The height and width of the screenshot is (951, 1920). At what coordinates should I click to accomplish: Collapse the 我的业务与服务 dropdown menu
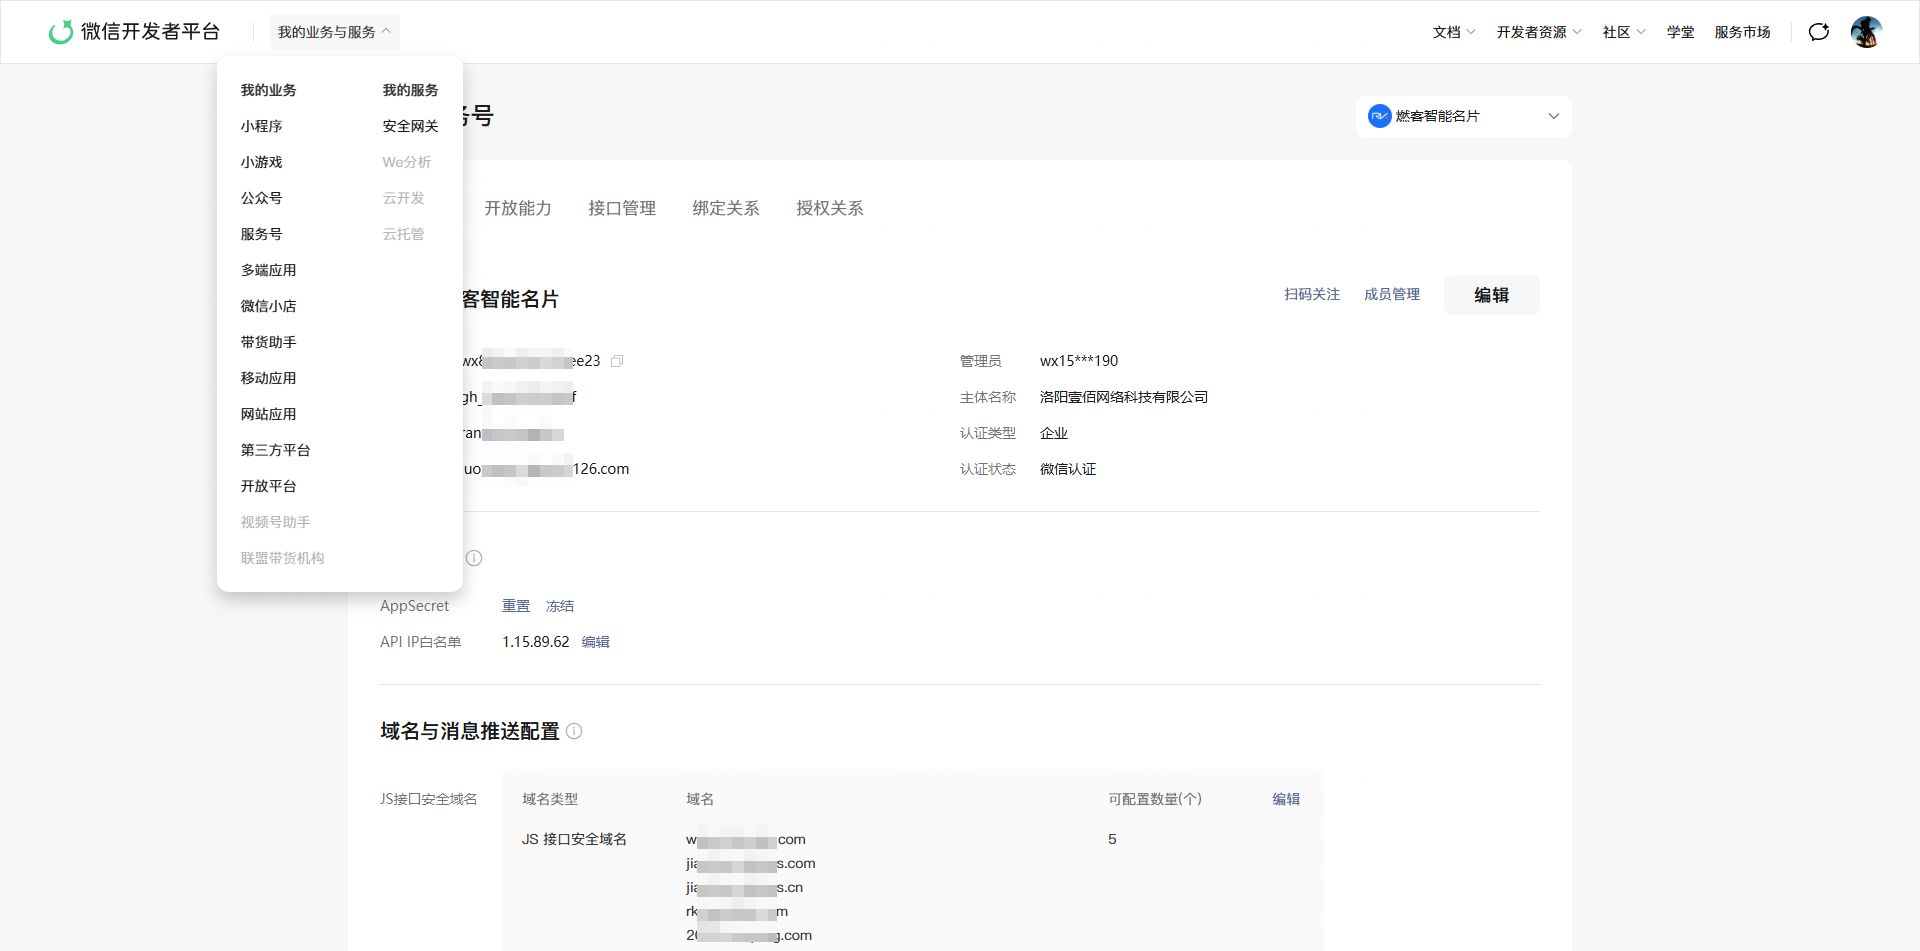click(x=334, y=32)
